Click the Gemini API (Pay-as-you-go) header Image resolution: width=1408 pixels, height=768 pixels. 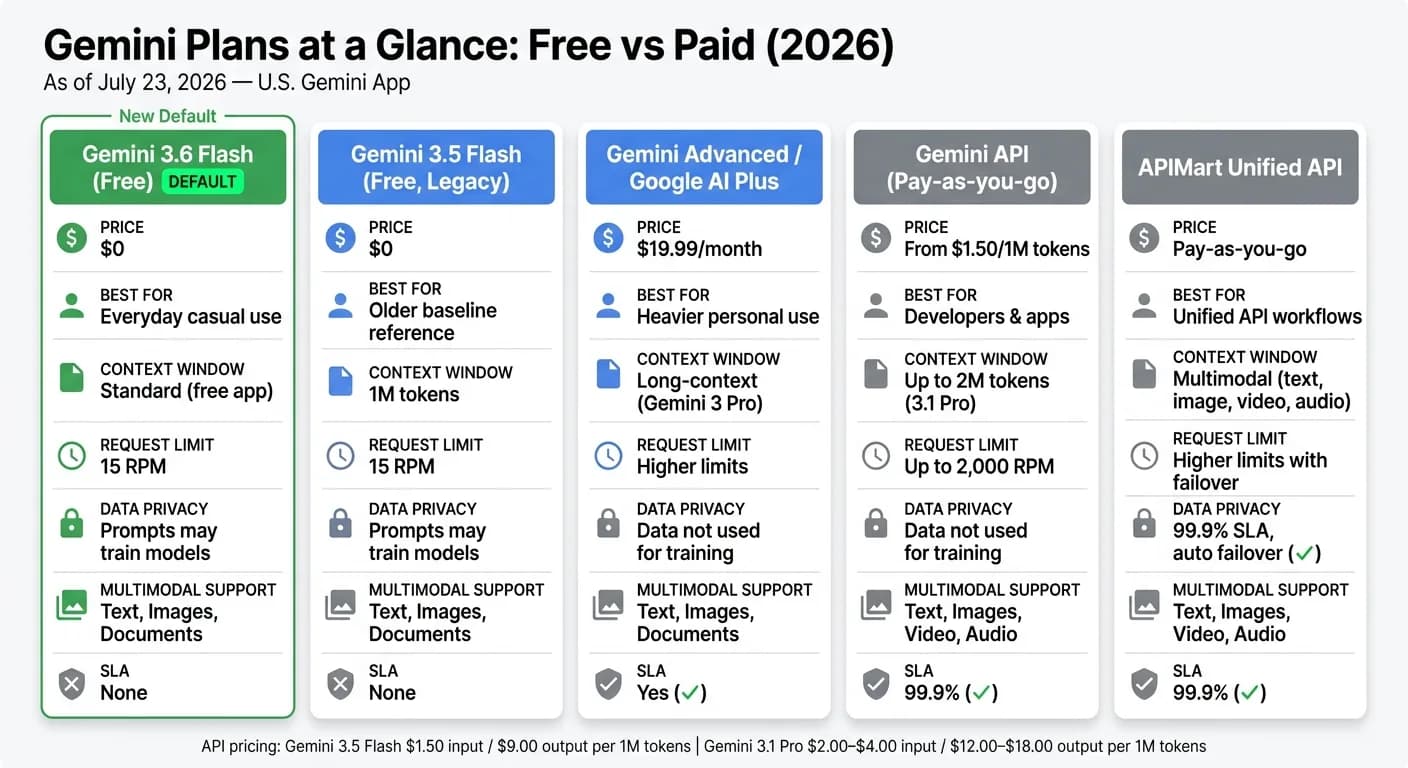click(x=972, y=167)
